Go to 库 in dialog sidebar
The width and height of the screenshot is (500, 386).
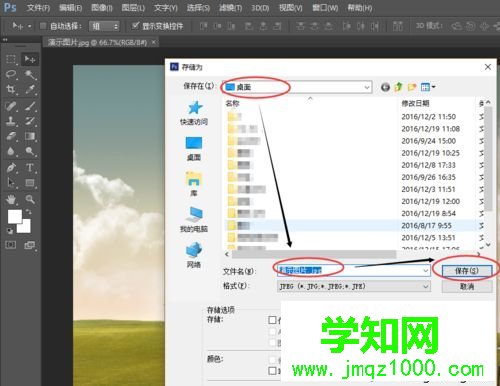194,184
